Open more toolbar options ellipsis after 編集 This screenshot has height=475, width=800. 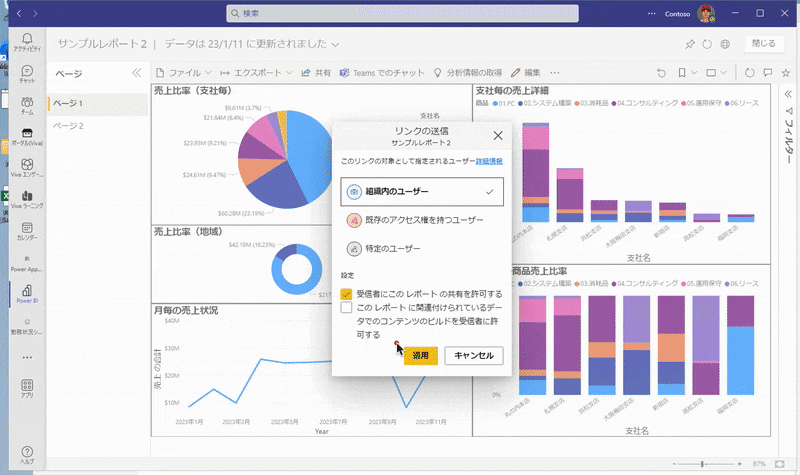(x=555, y=73)
